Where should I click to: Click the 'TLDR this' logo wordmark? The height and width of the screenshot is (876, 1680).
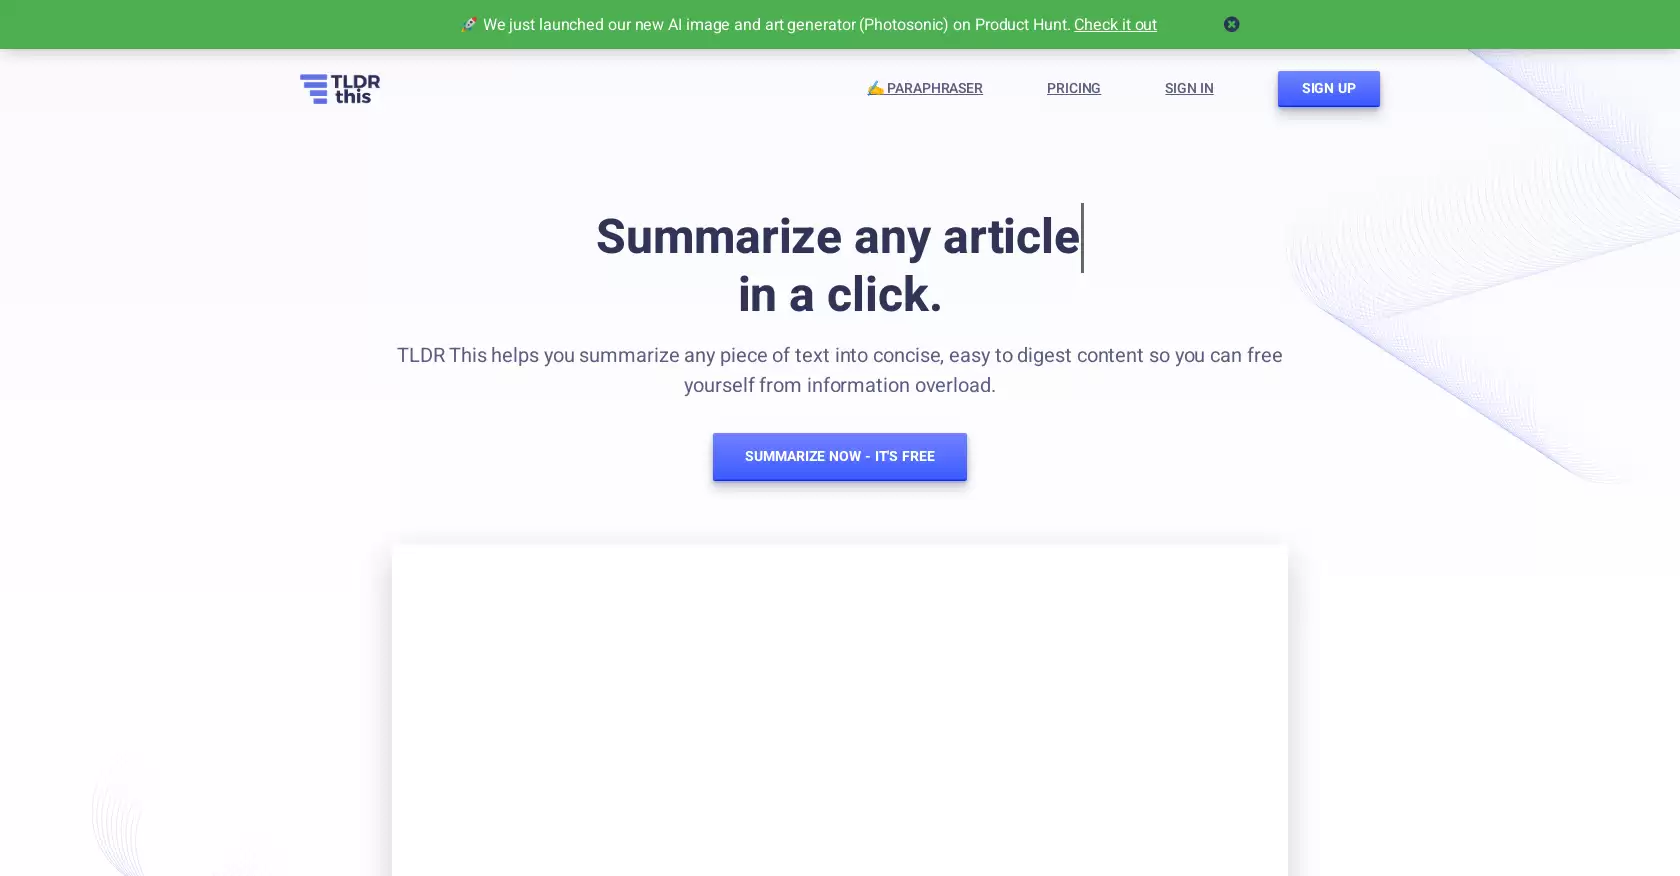(x=355, y=89)
